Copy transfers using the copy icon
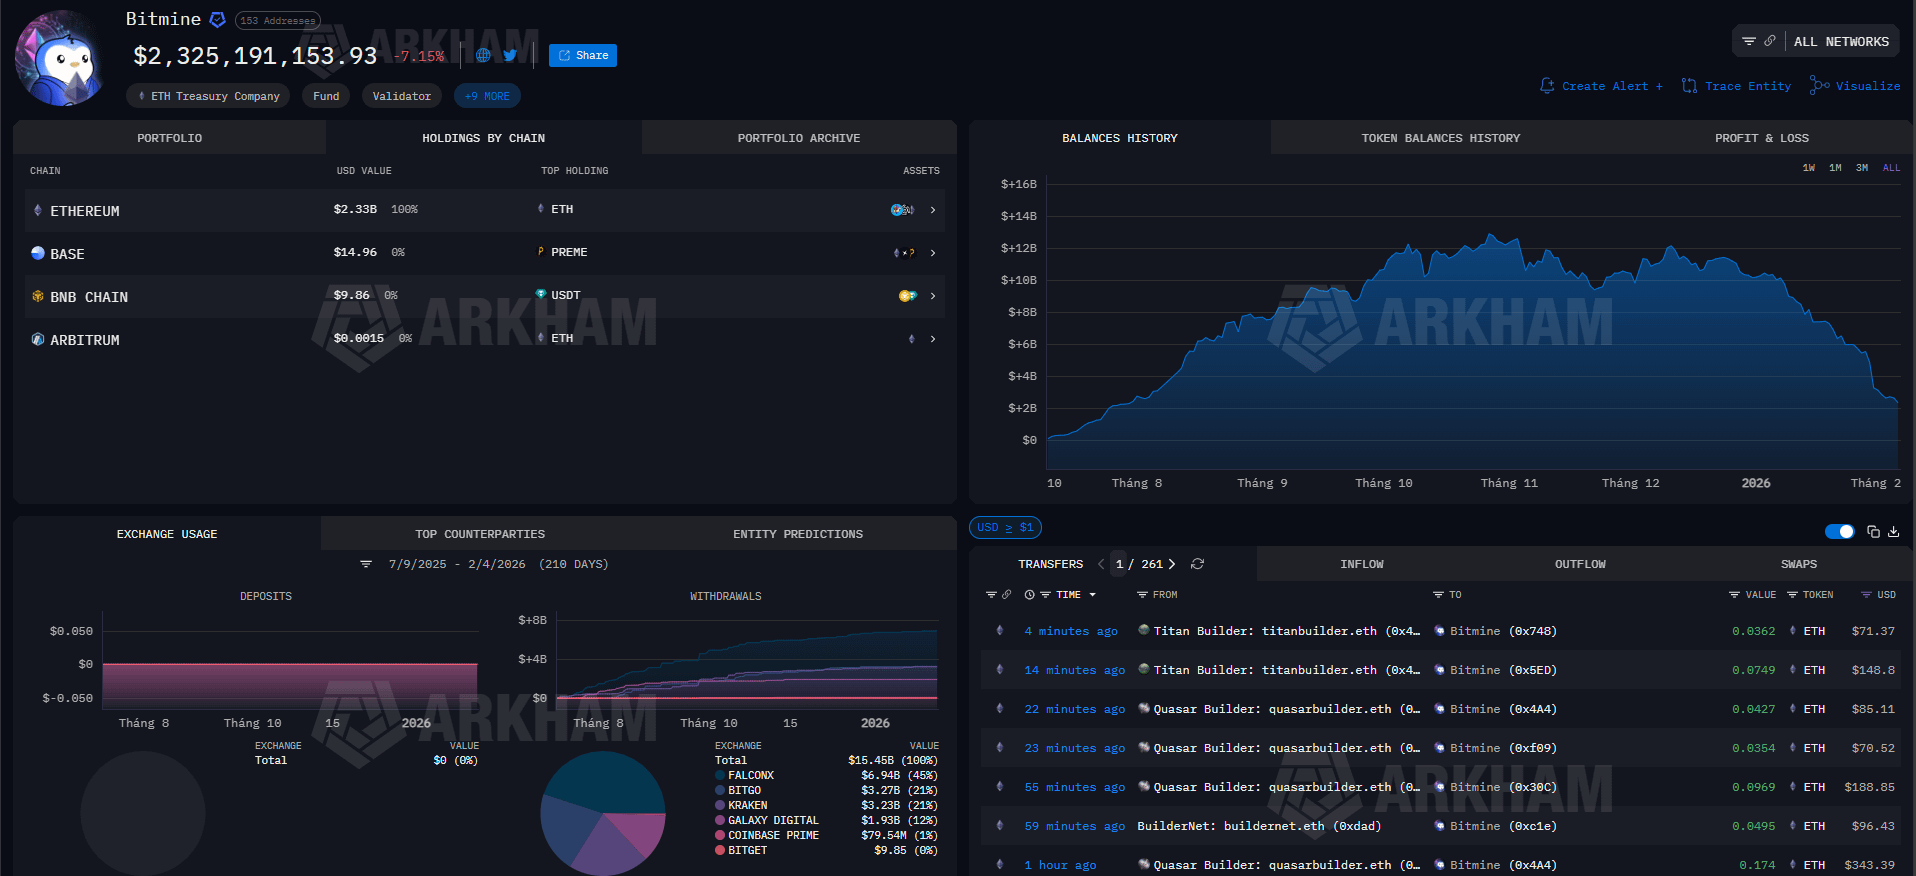Viewport: 1916px width, 876px height. pyautogui.click(x=1873, y=532)
